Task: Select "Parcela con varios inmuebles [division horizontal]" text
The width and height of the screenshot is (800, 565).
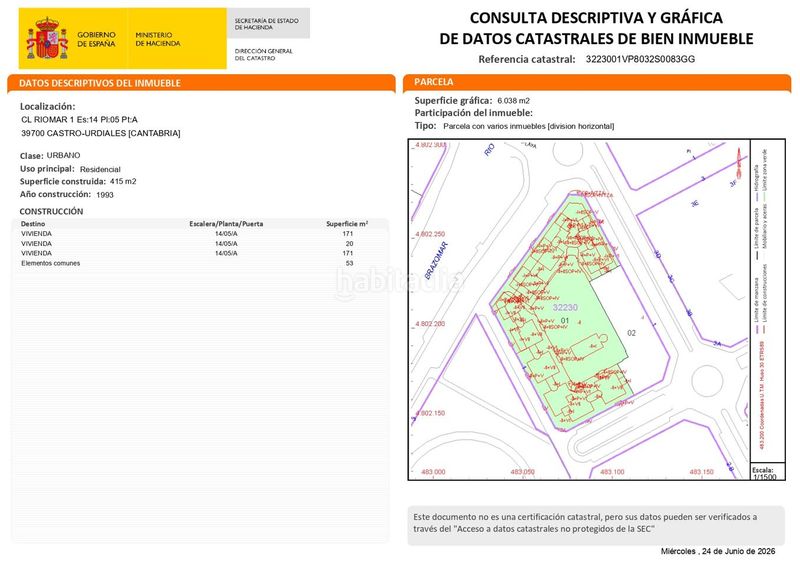Action: tap(529, 126)
